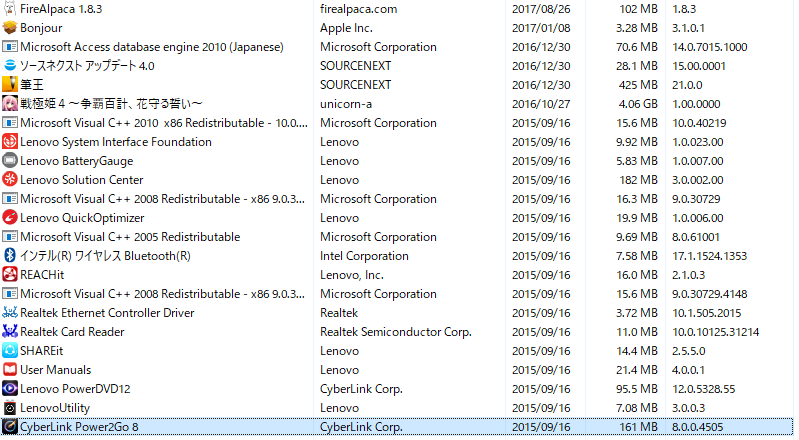Select Microsoft Visual C++ 2005 Redistributable name

(x=130, y=237)
